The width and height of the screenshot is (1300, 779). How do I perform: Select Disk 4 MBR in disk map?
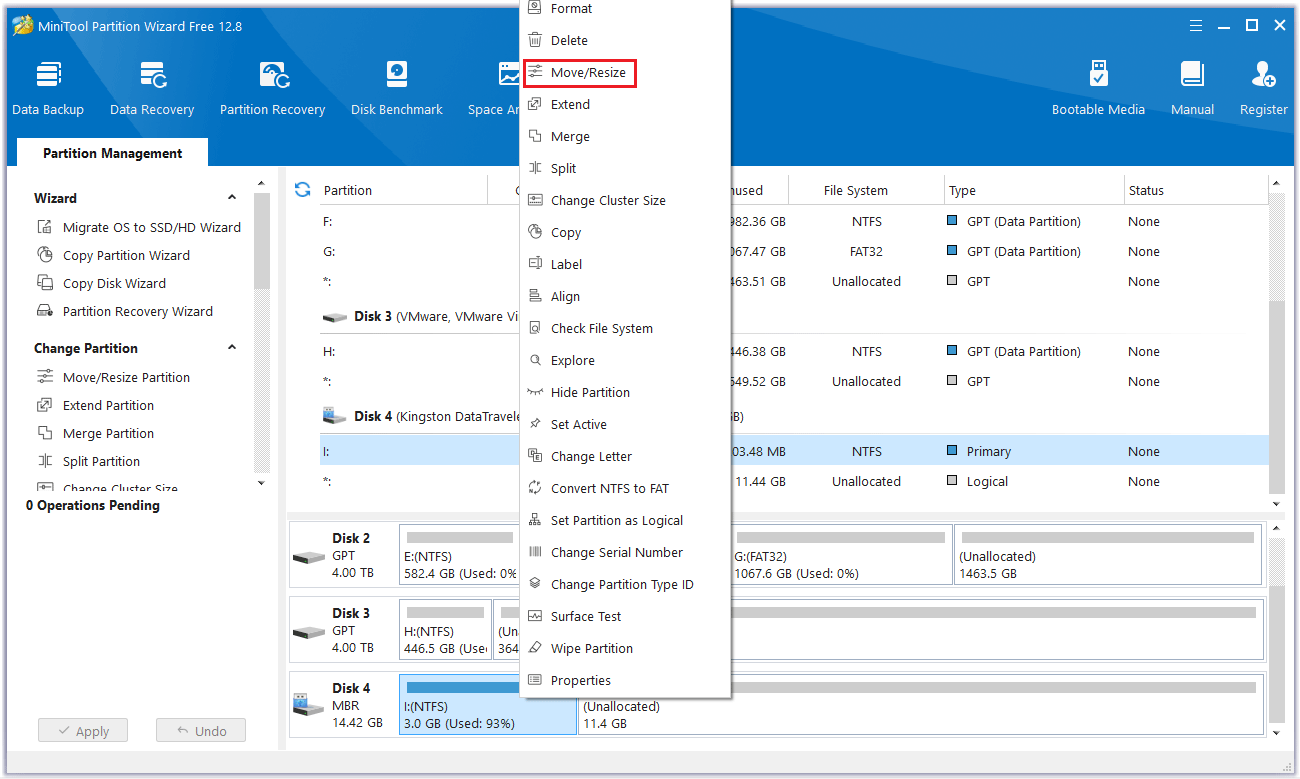pyautogui.click(x=344, y=705)
